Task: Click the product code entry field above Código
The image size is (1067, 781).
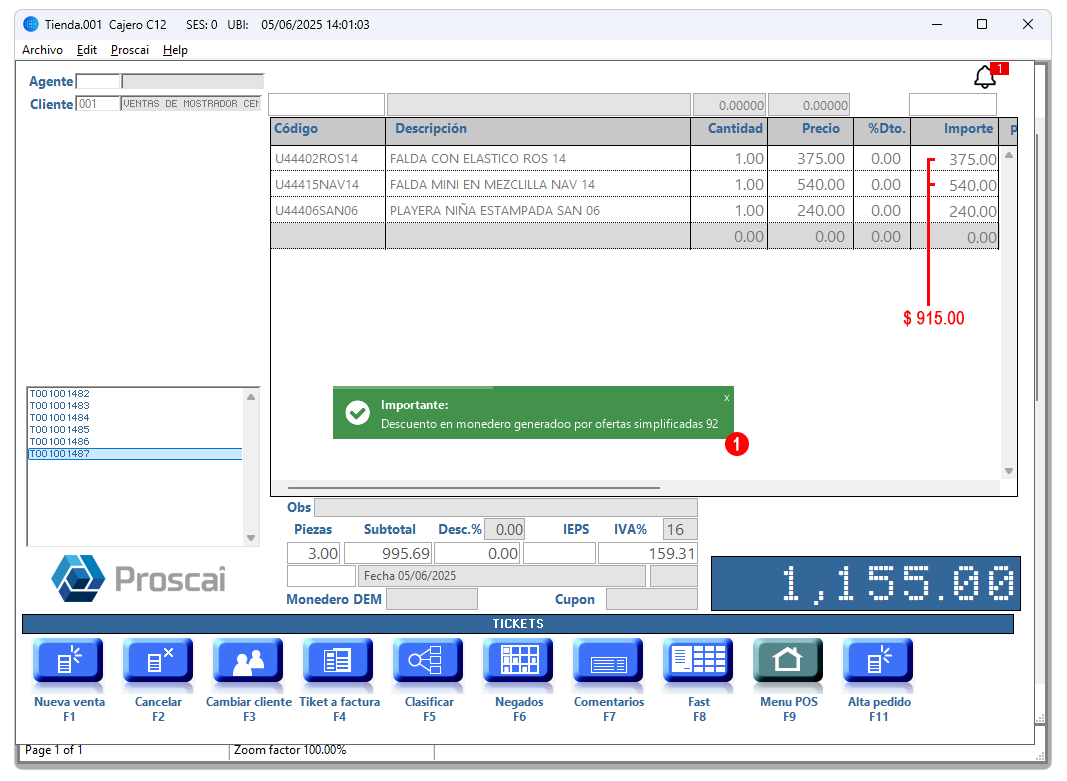Action: (327, 105)
